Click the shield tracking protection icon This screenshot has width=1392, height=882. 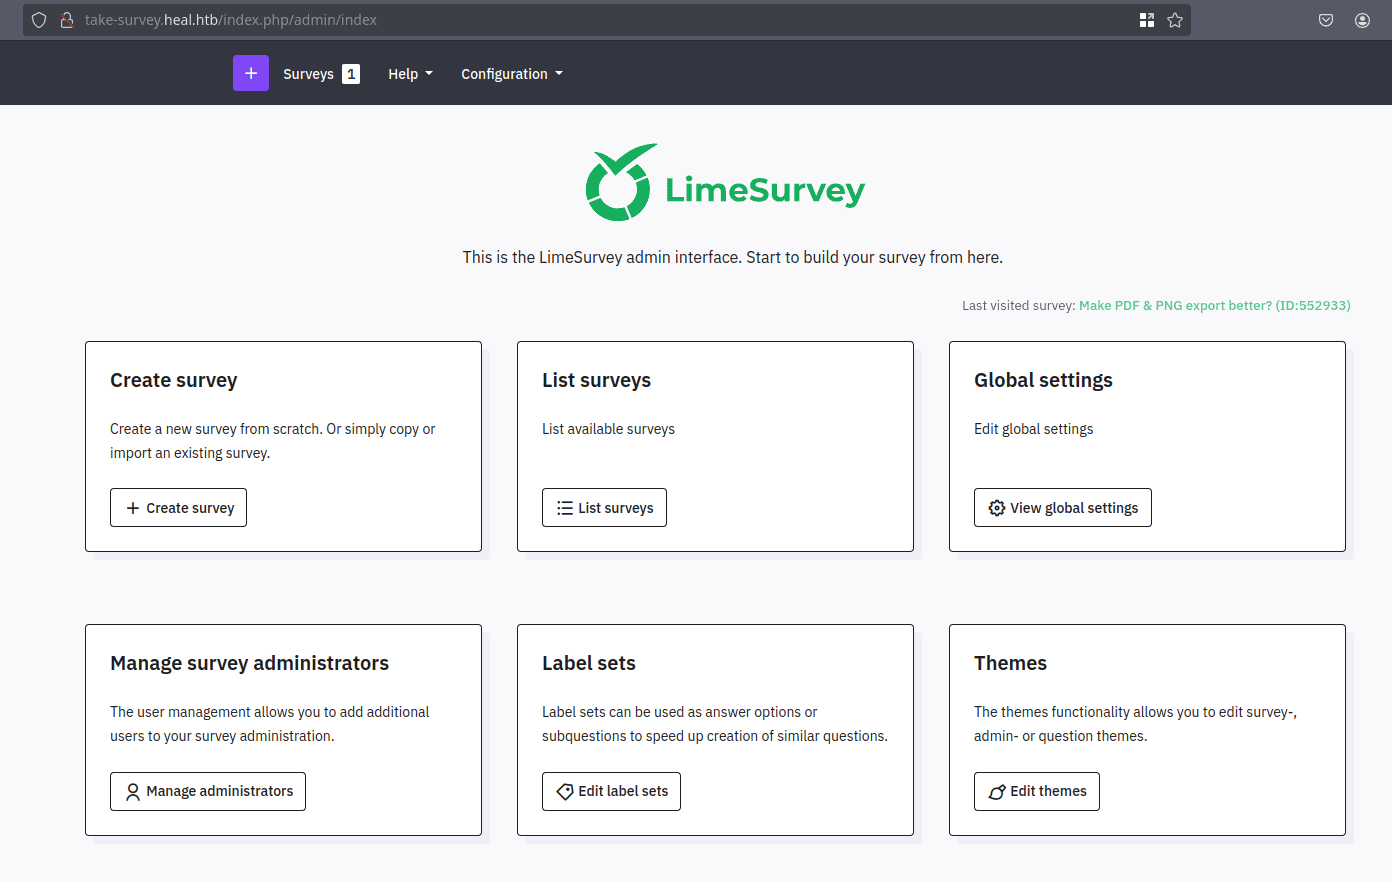point(39,20)
